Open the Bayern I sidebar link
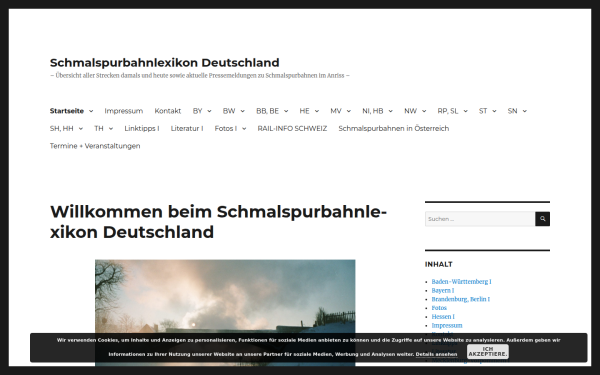 pyautogui.click(x=443, y=290)
